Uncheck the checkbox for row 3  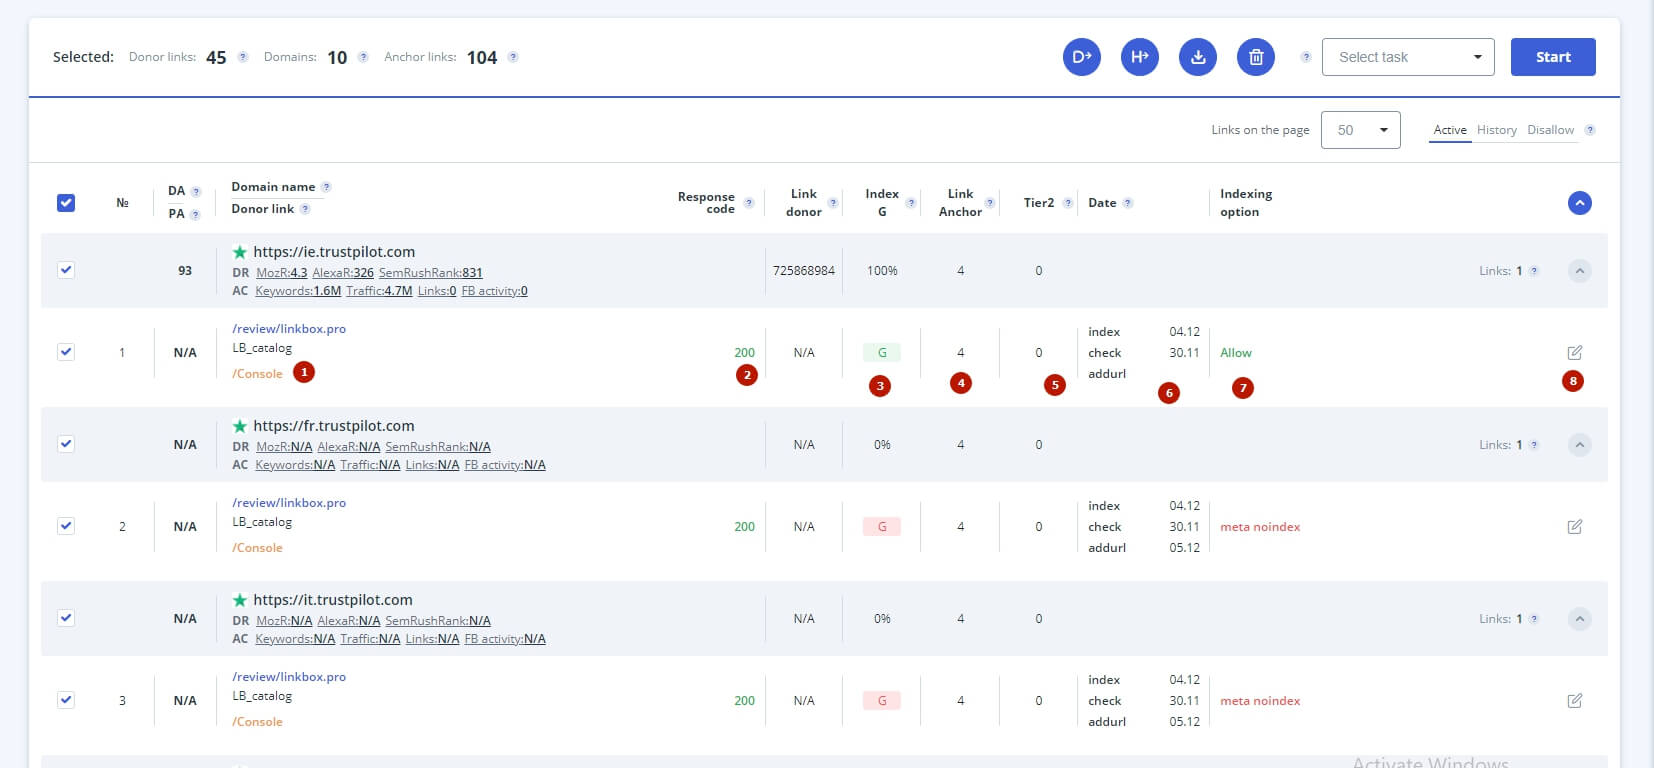[66, 700]
